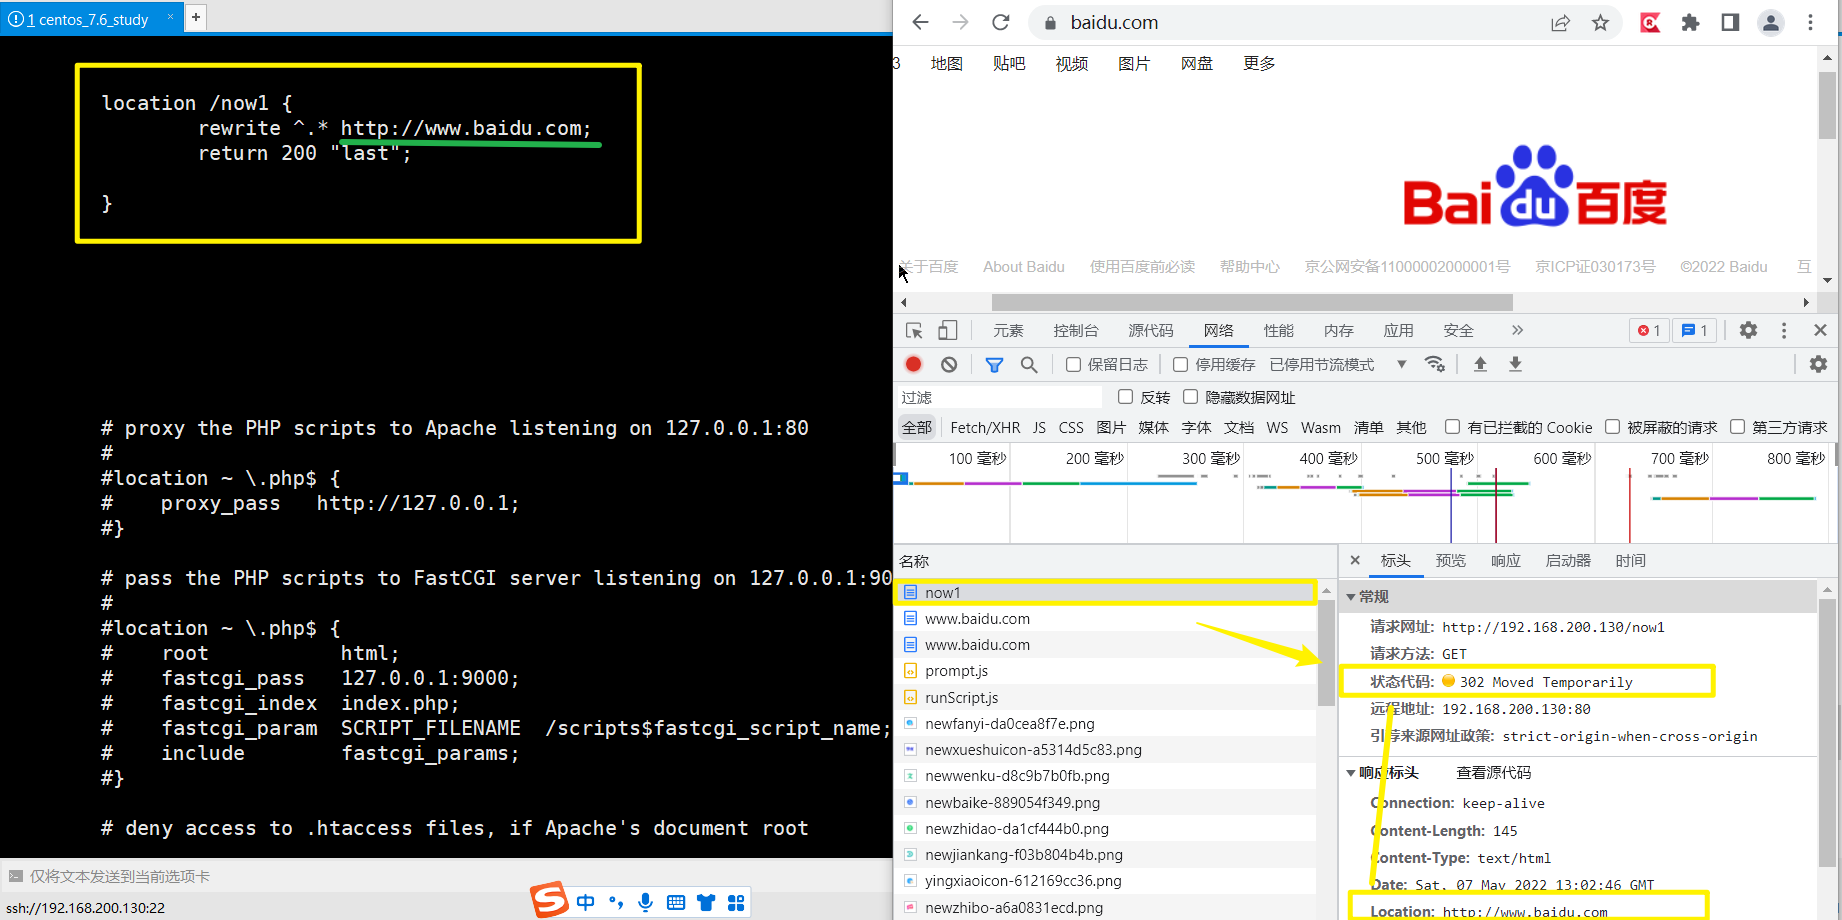Check the 第三方请求 checkbox
The image size is (1842, 920).
point(1737,427)
